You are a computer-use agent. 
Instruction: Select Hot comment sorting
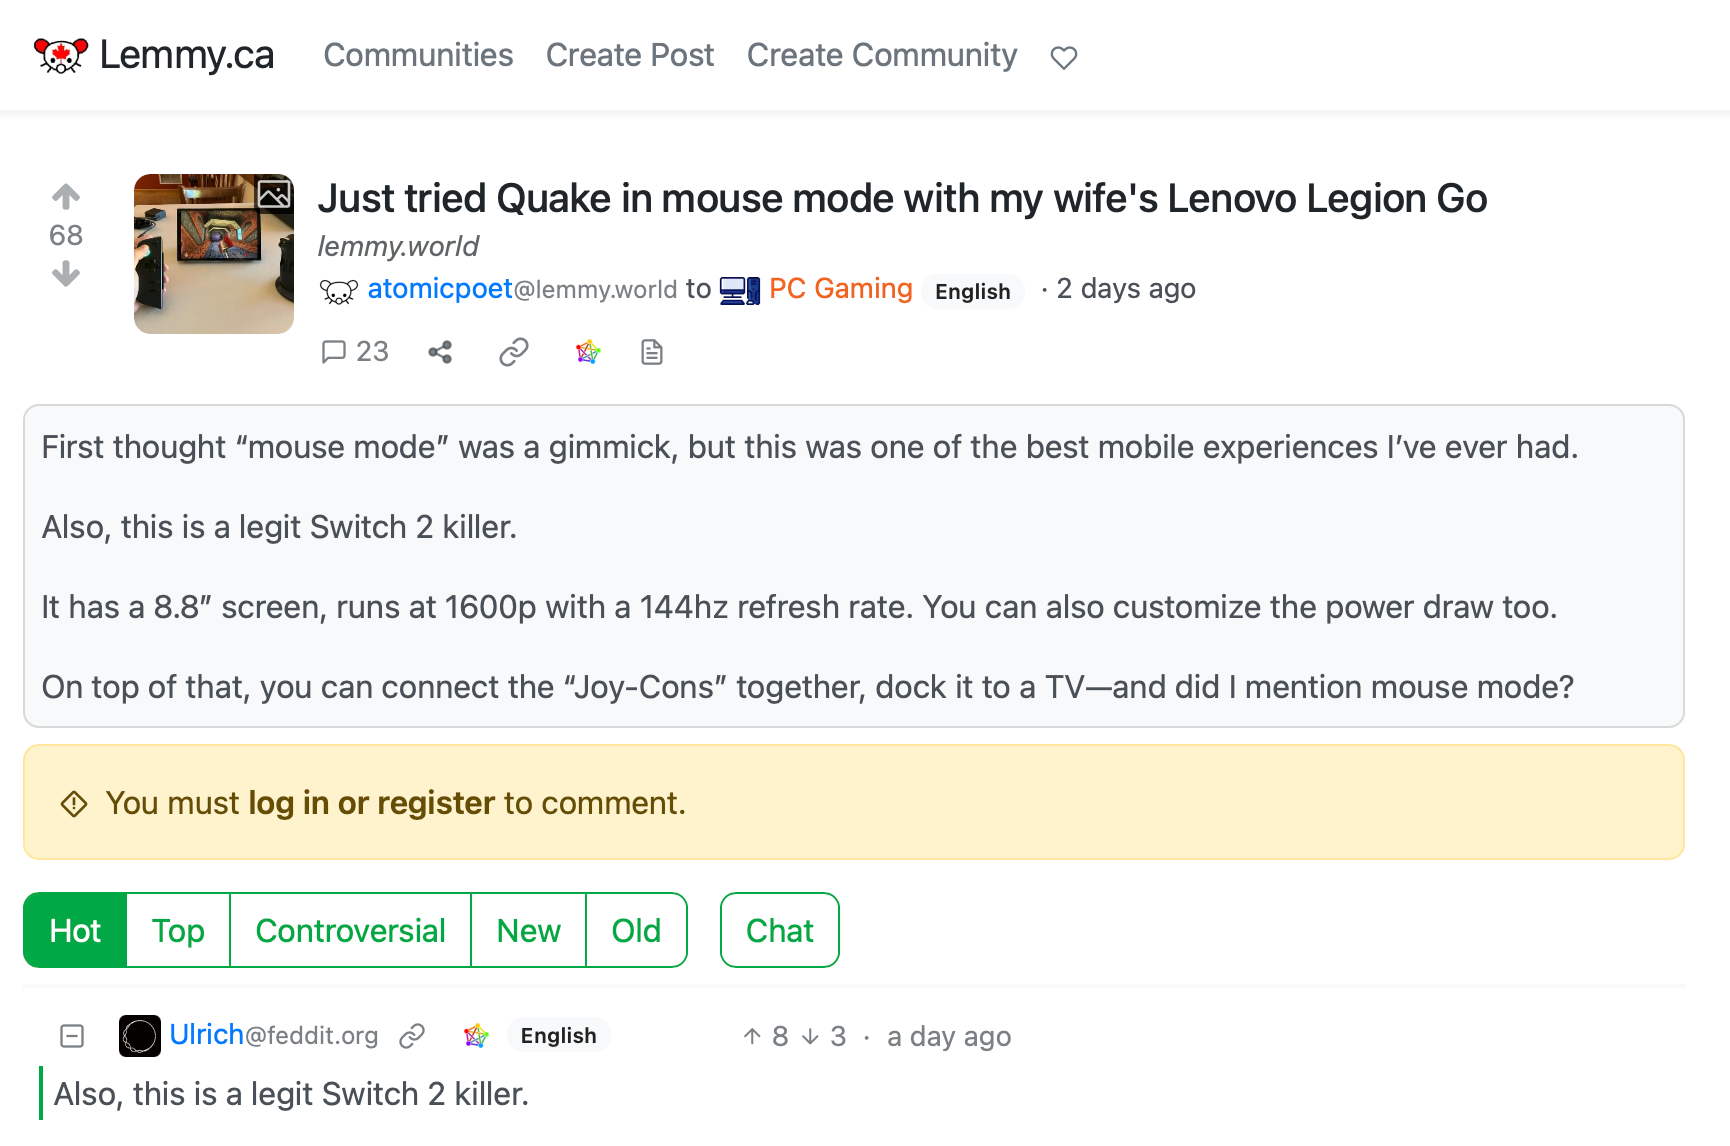tap(75, 931)
